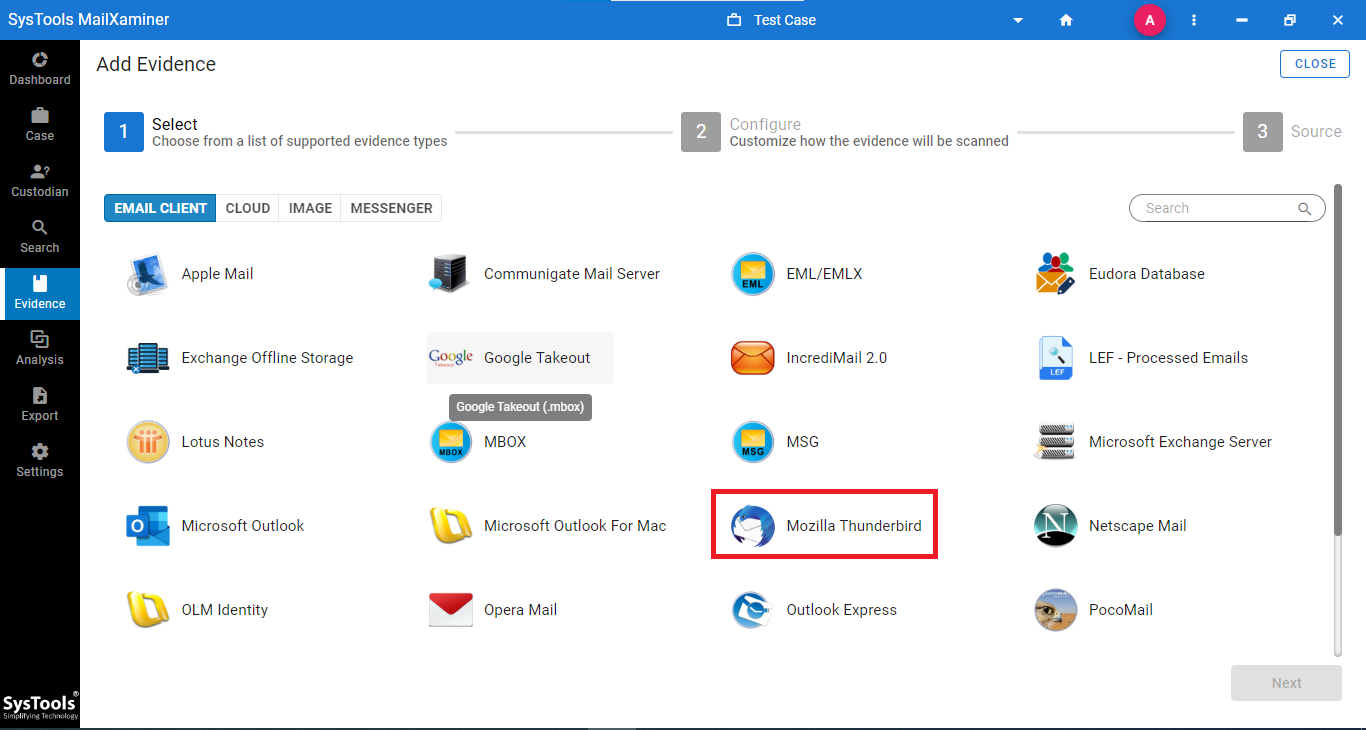Click the PocoMail label

1121,610
